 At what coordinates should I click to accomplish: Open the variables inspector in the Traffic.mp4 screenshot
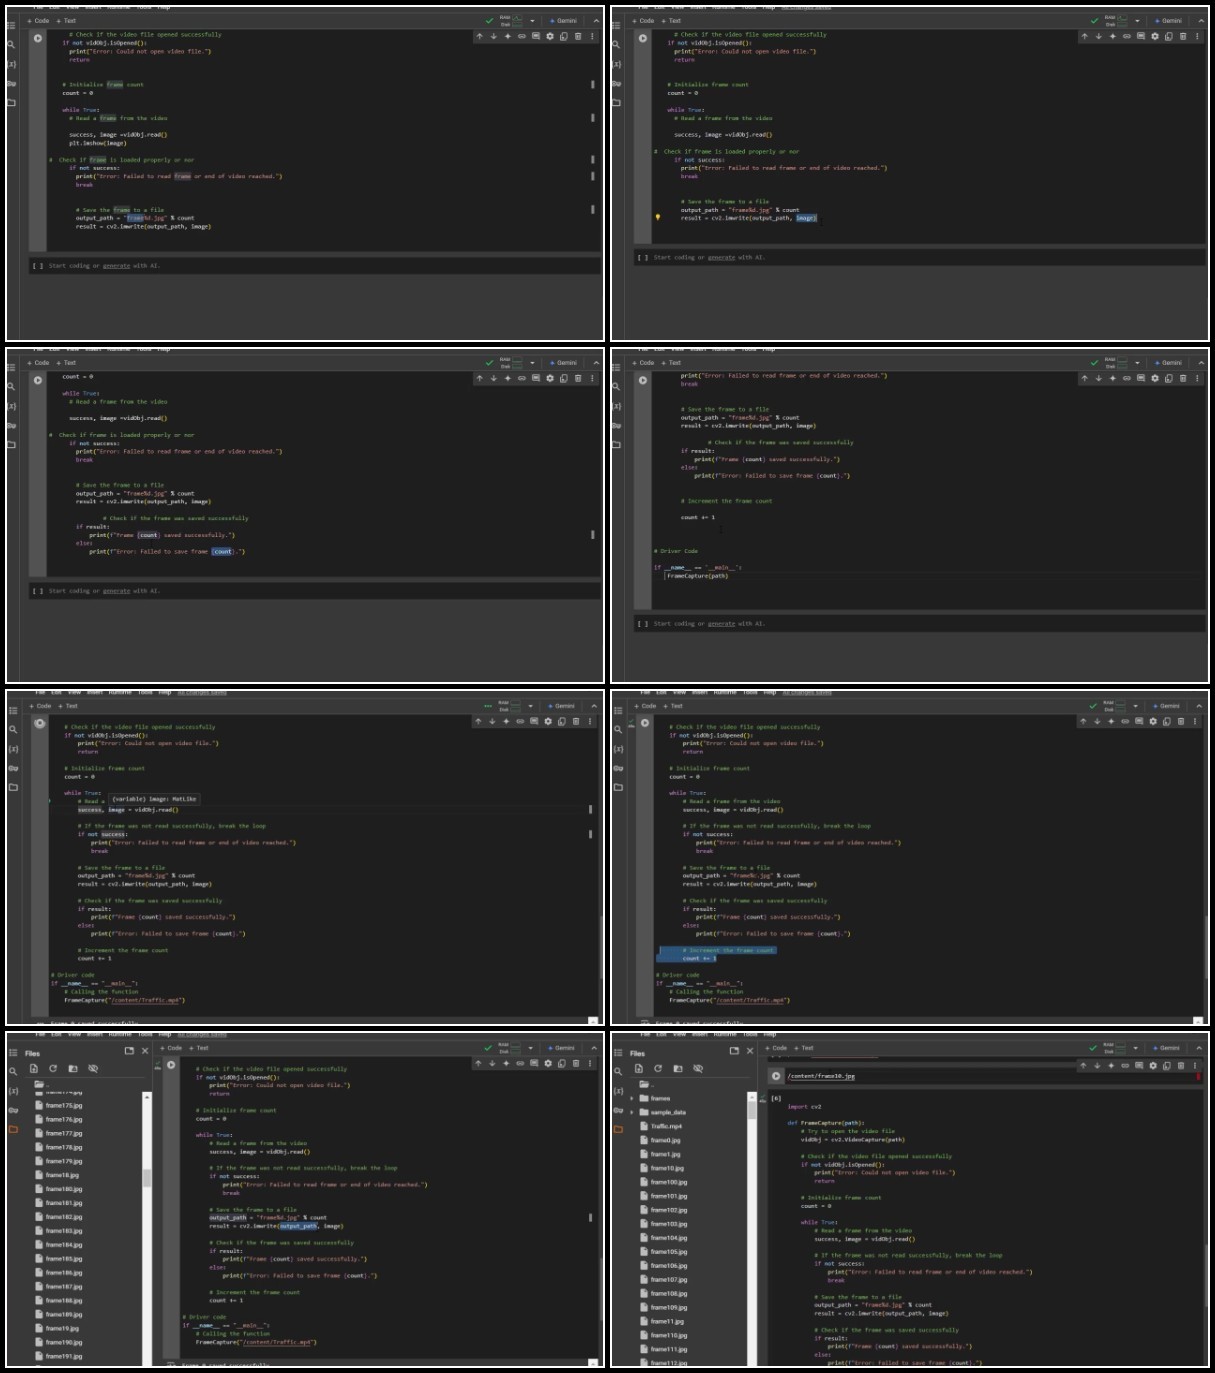pyautogui.click(x=618, y=1090)
